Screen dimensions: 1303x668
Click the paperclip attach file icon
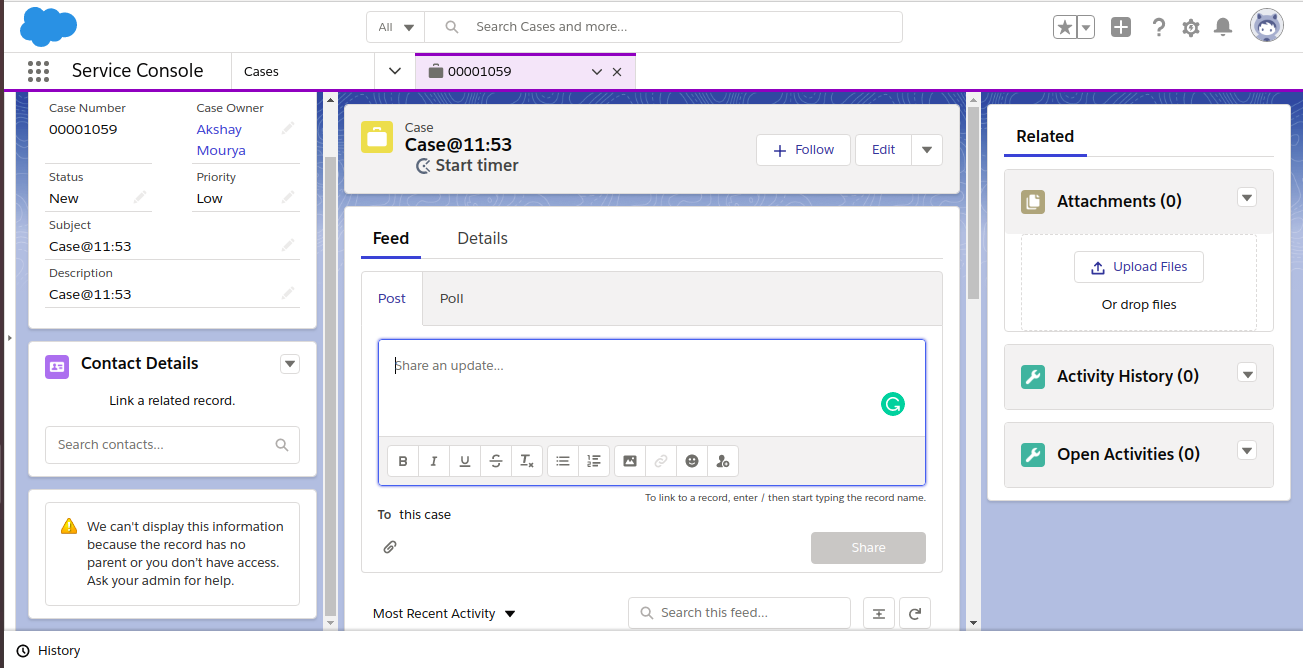(x=390, y=547)
